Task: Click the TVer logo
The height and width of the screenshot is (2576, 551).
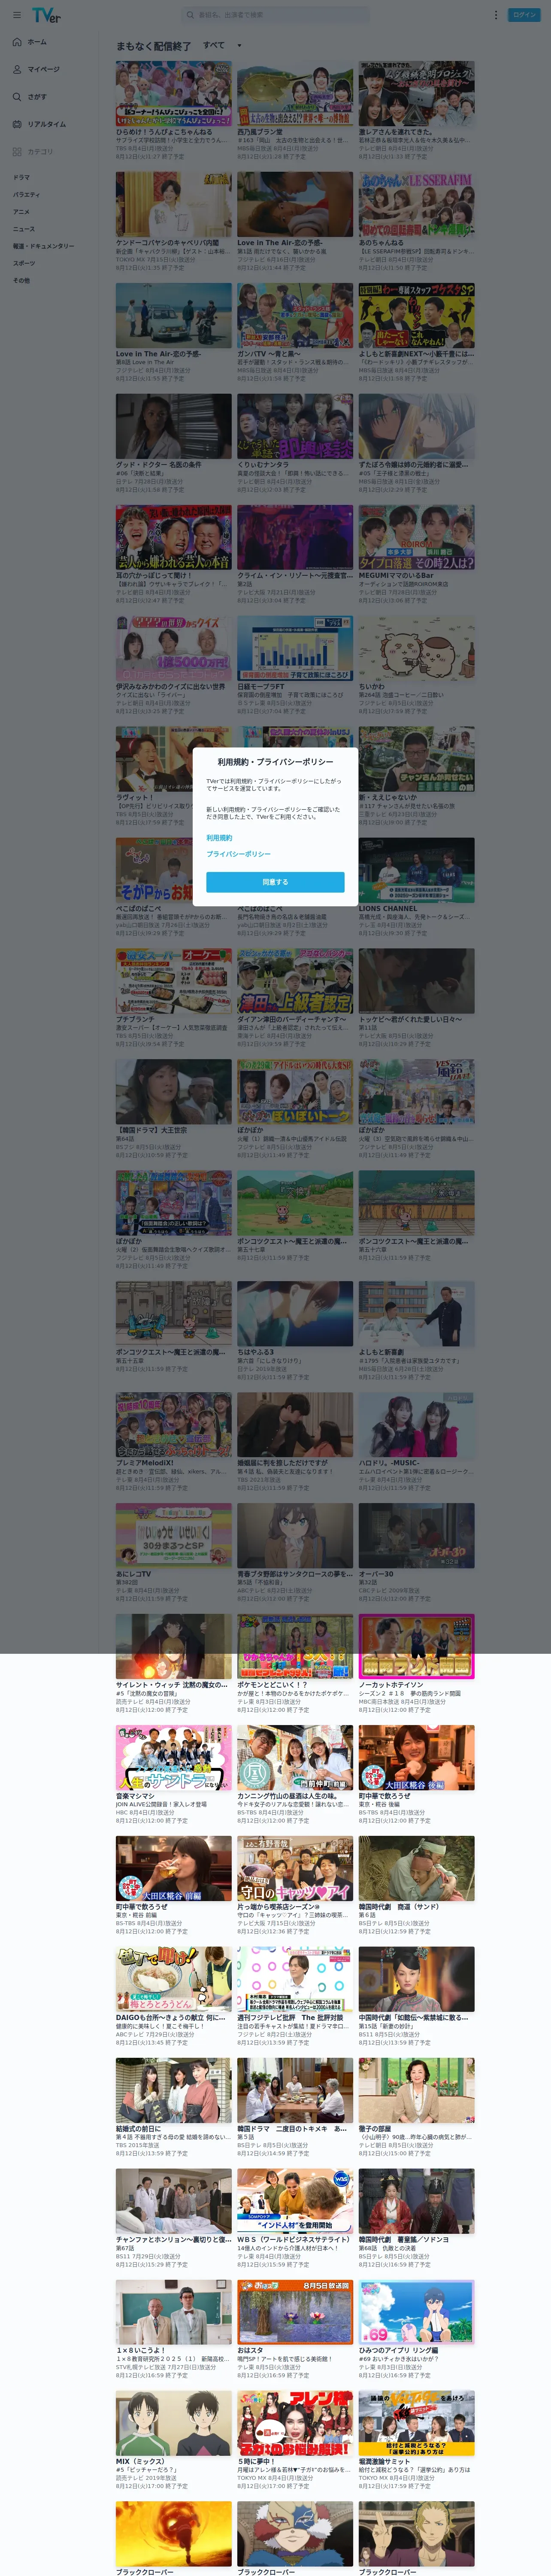Action: 46,15
